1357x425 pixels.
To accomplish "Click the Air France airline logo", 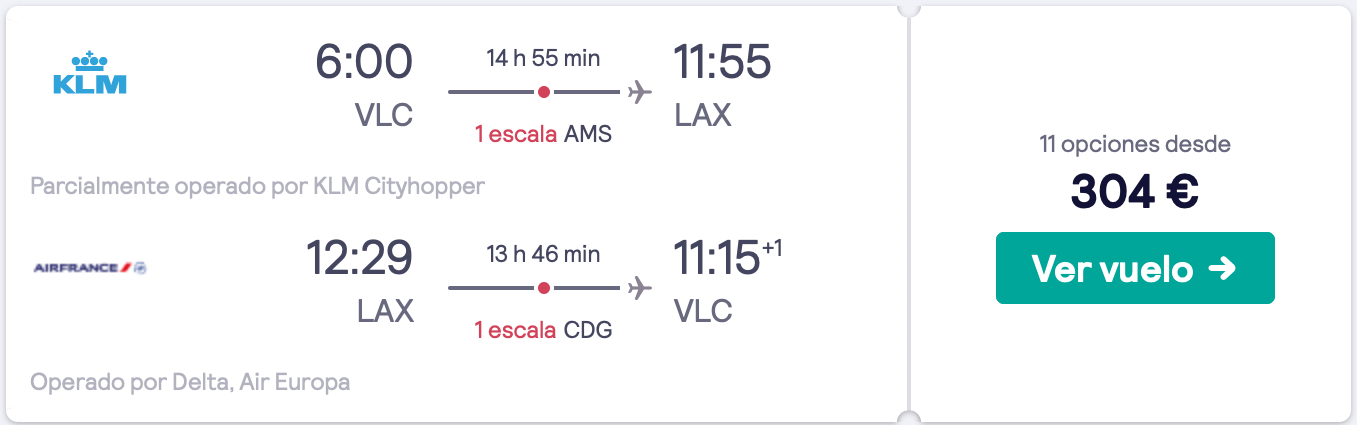I will click(x=90, y=268).
